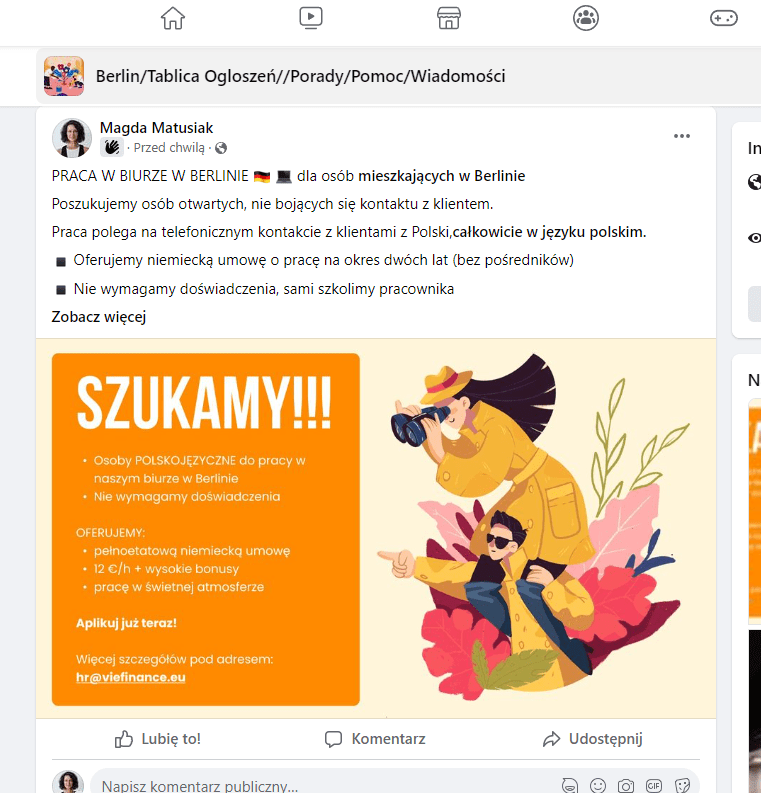Open the Berlin/Tablica Ogloszeń group title
The image size is (761, 793).
[300, 76]
